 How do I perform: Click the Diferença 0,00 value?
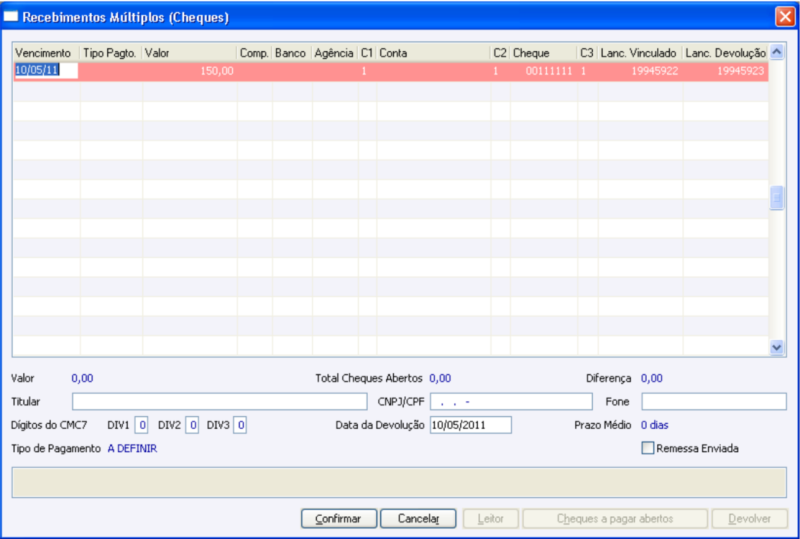[652, 378]
